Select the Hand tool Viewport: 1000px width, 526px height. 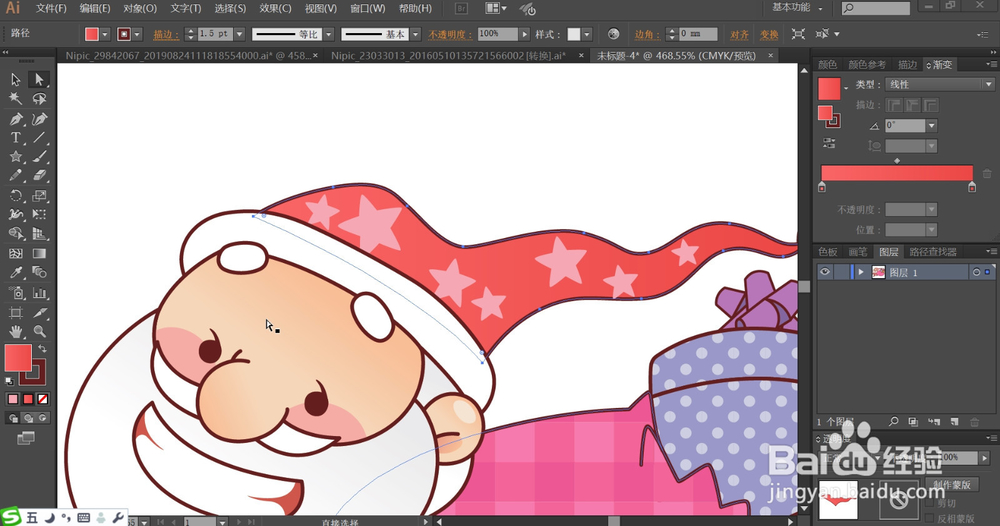click(x=16, y=332)
